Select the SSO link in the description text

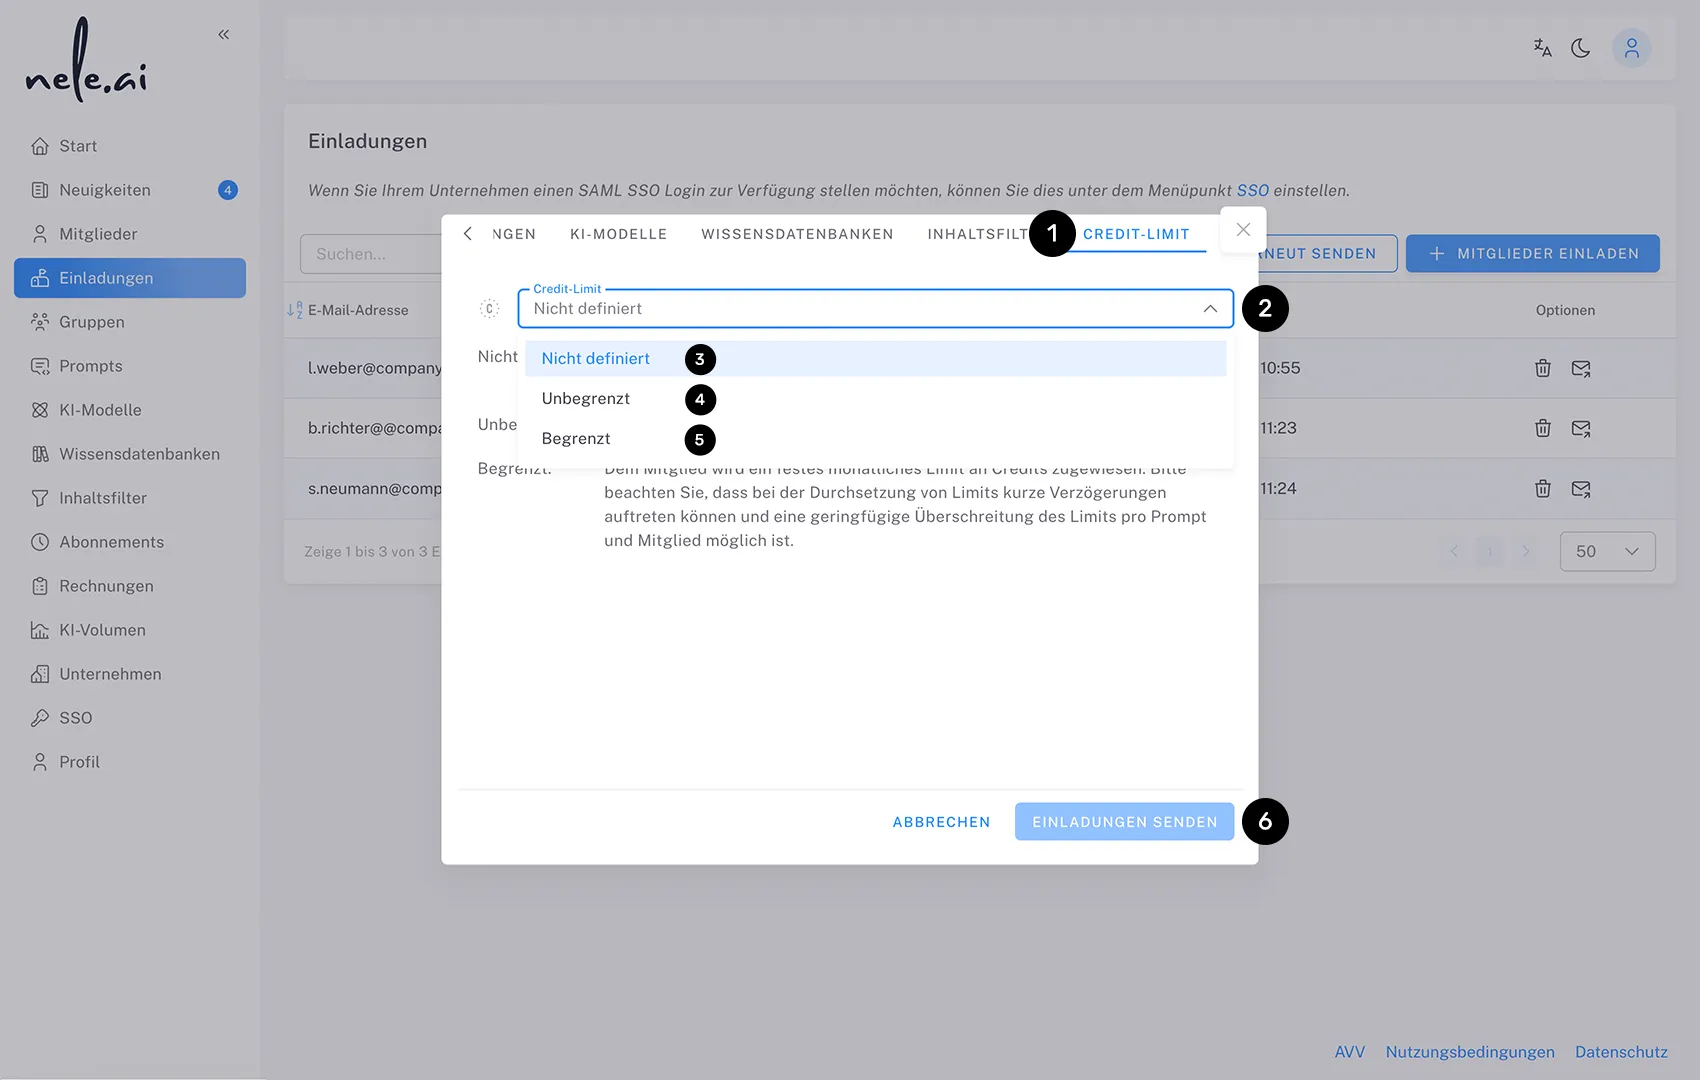[1253, 190]
